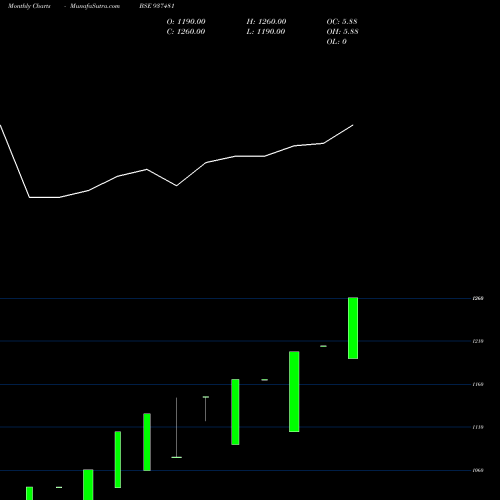Click the MunafaSutra.com label

pos(95,6)
